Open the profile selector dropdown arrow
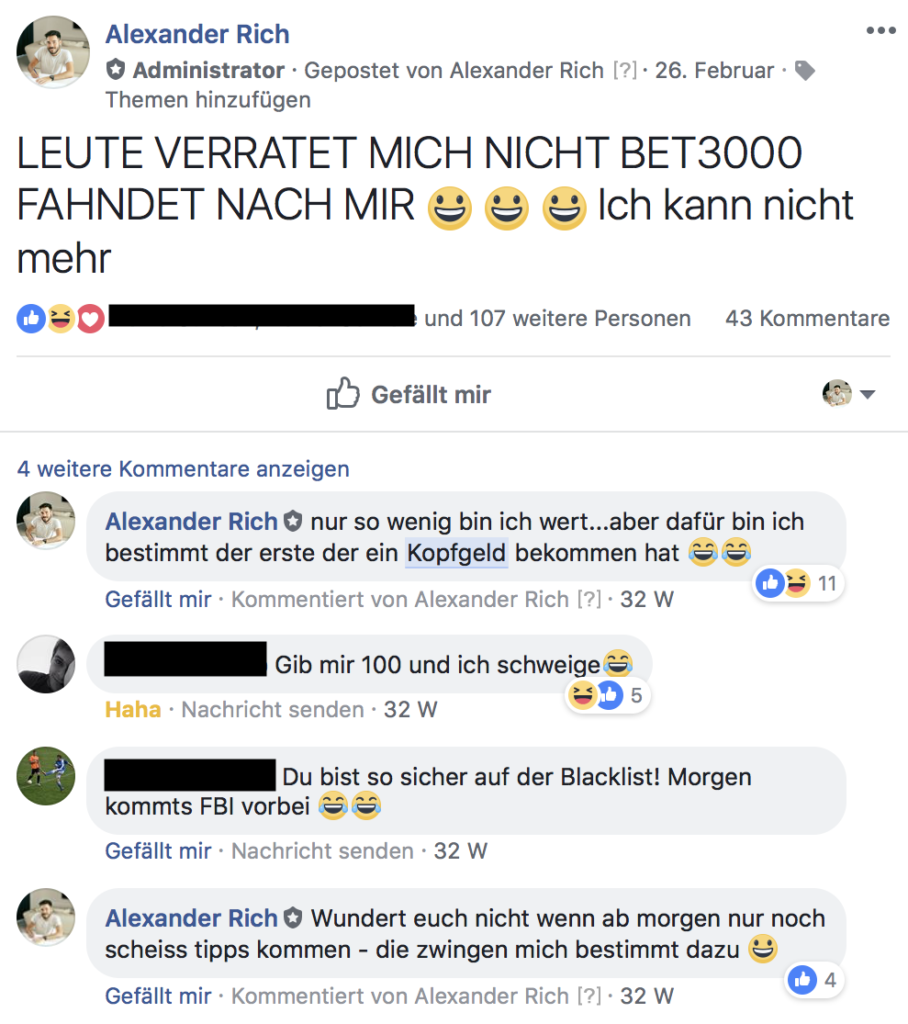Screen dimensions: 908x1024 pyautogui.click(x=867, y=394)
